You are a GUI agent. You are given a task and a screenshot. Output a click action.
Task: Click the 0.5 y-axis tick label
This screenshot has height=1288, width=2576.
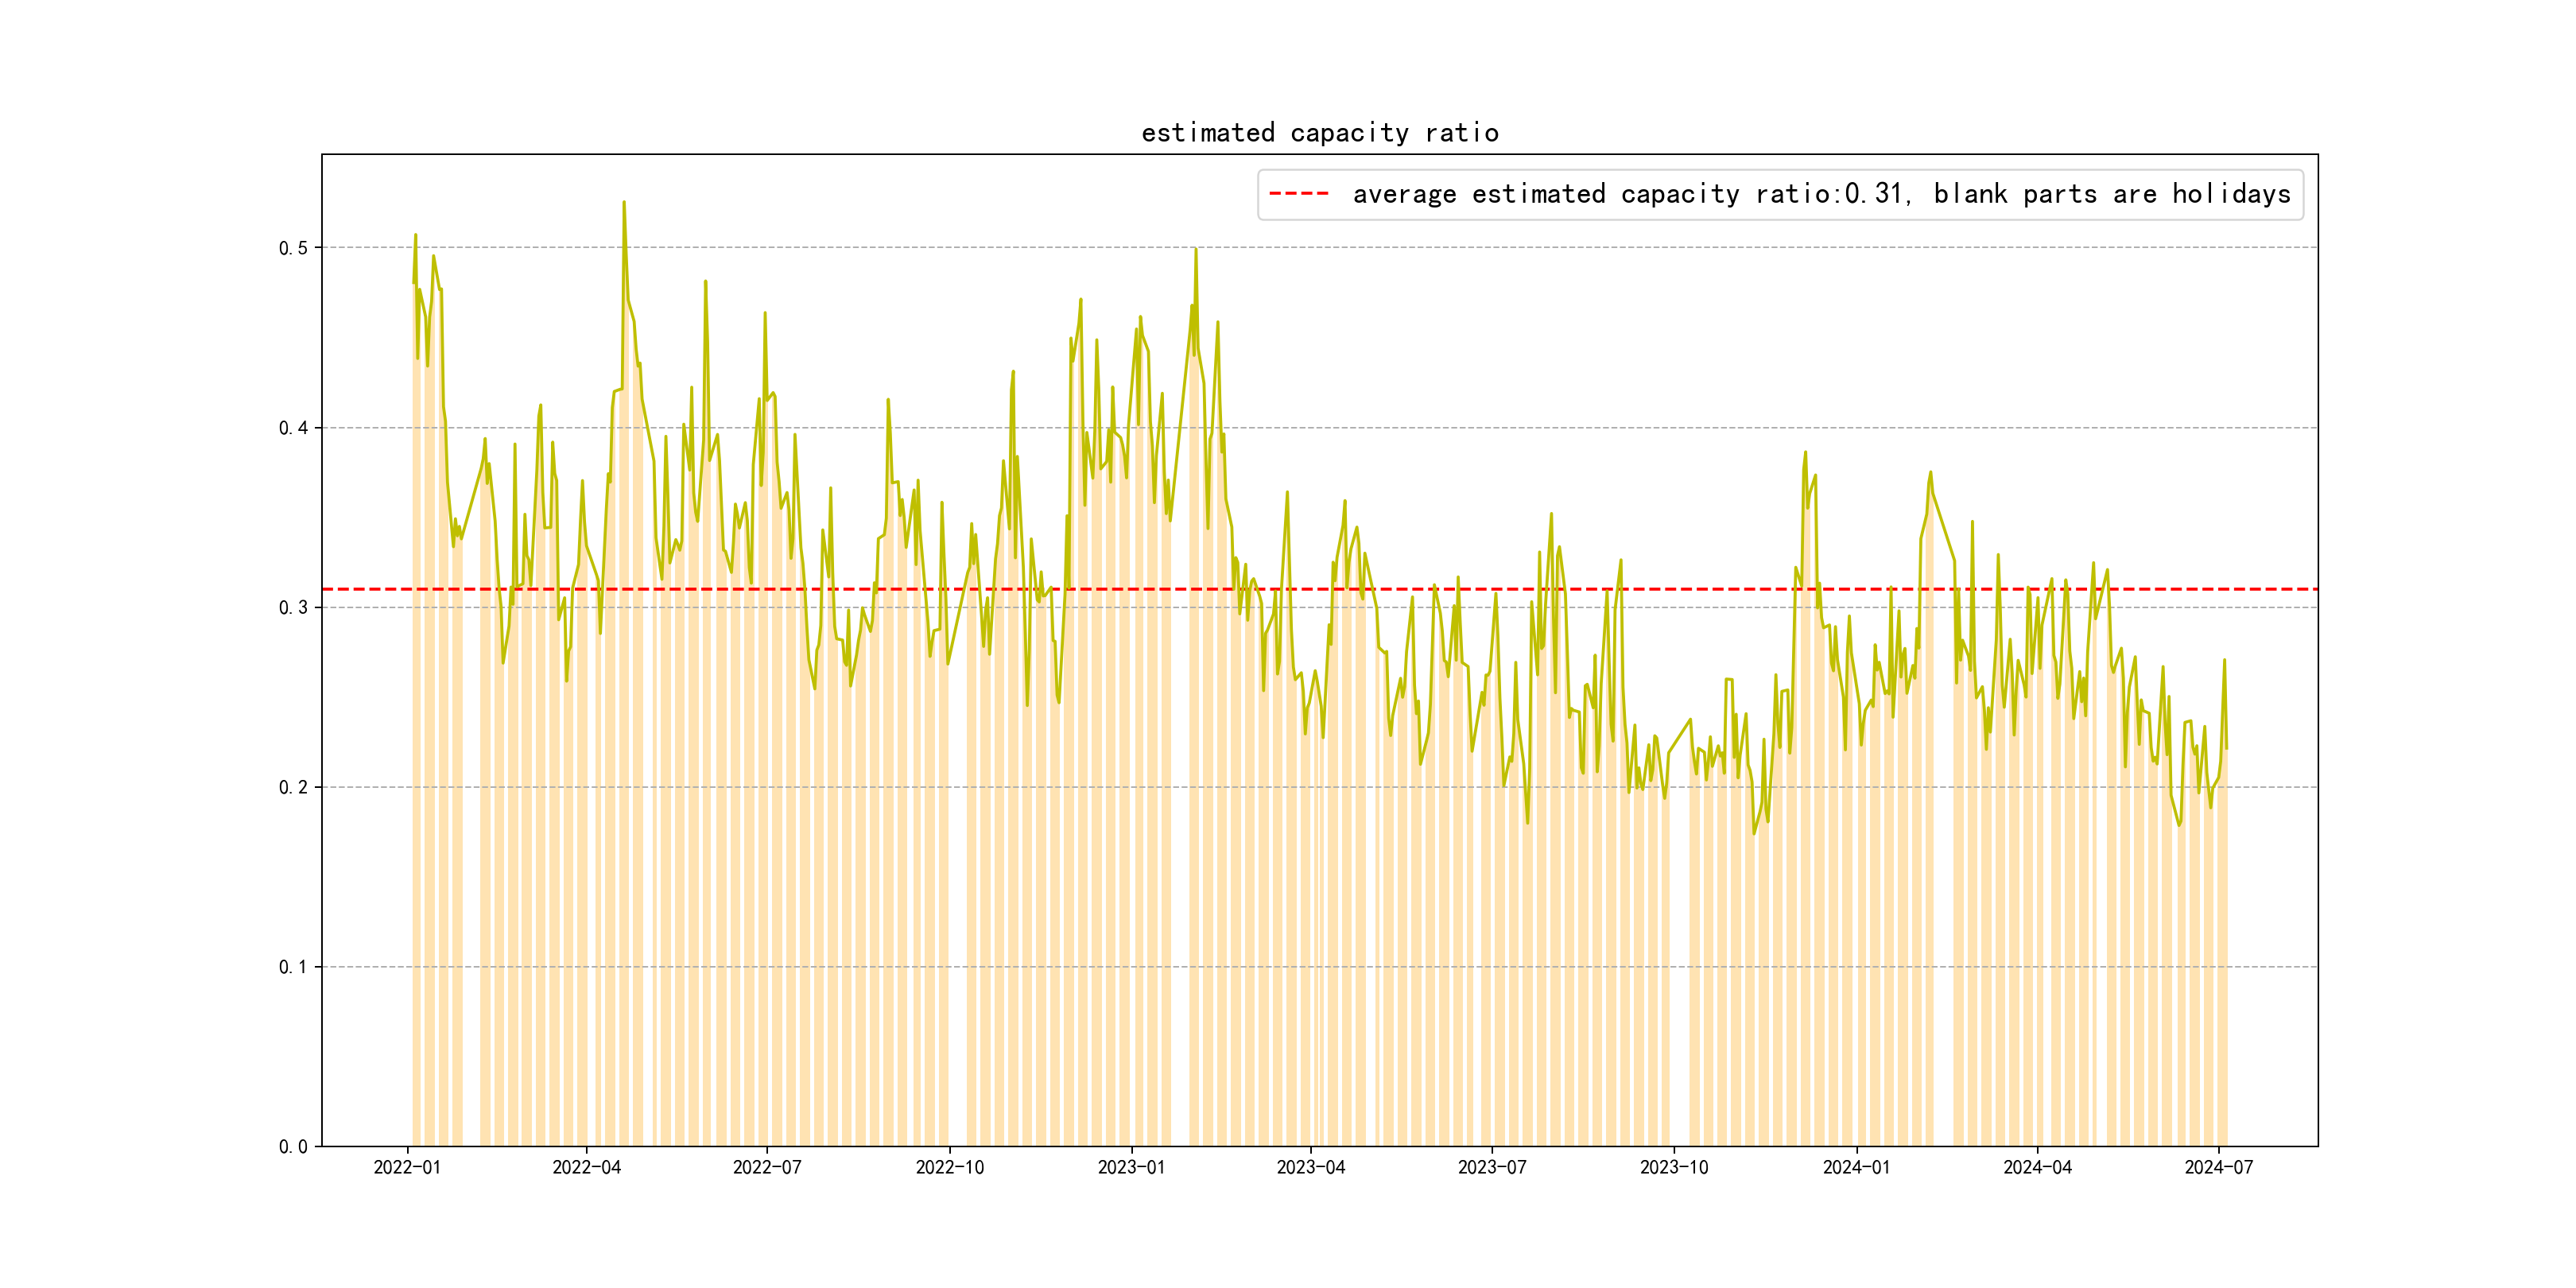point(293,248)
